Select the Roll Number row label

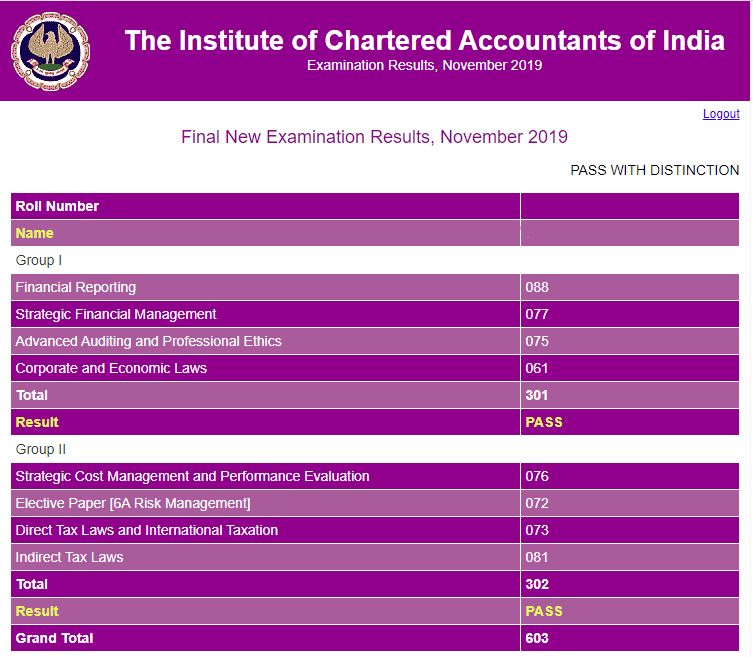tap(57, 206)
